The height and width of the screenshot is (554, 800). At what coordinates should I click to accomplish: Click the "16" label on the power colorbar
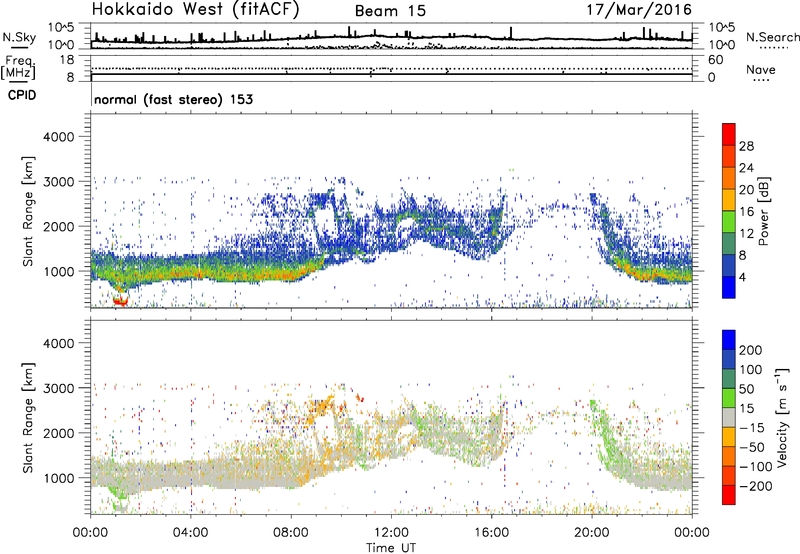(746, 212)
